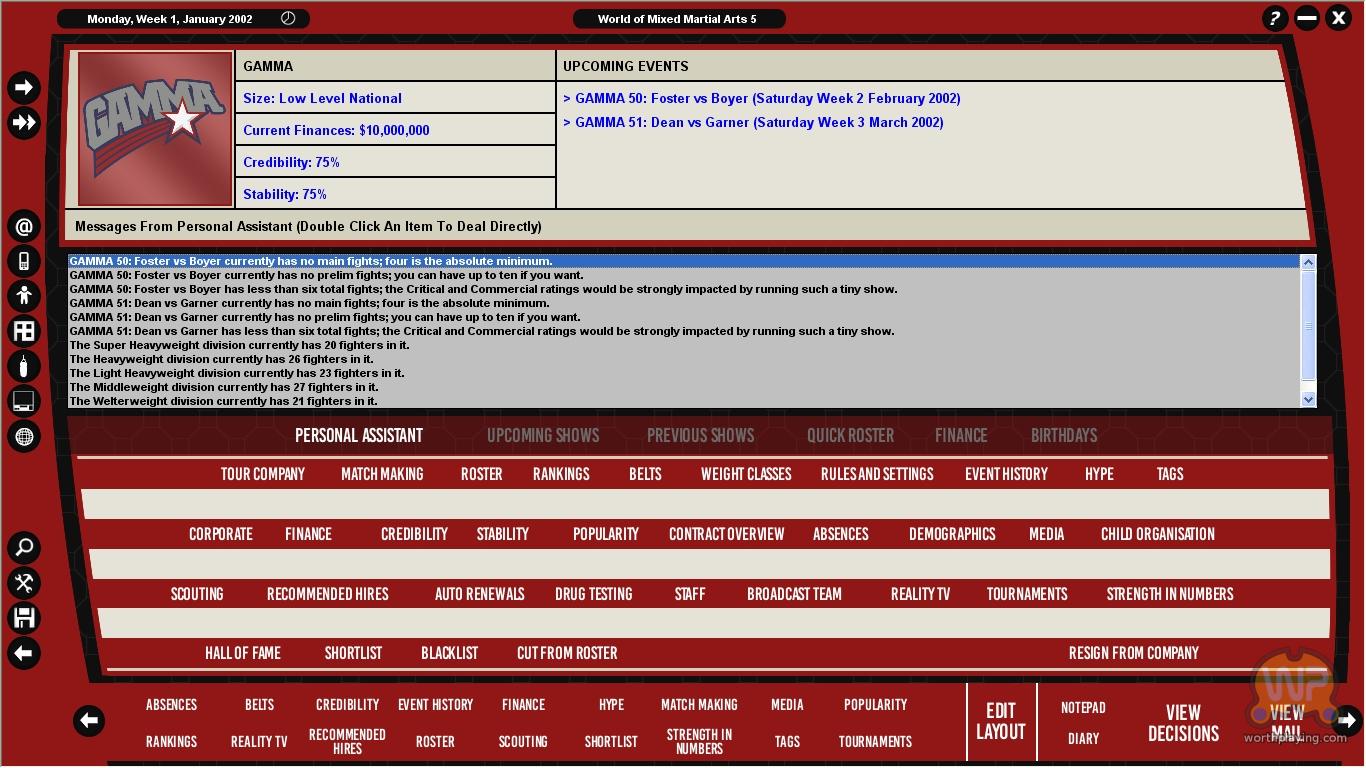Click the double-arrow fast advance icon
This screenshot has width=1366, height=768.
[24, 123]
